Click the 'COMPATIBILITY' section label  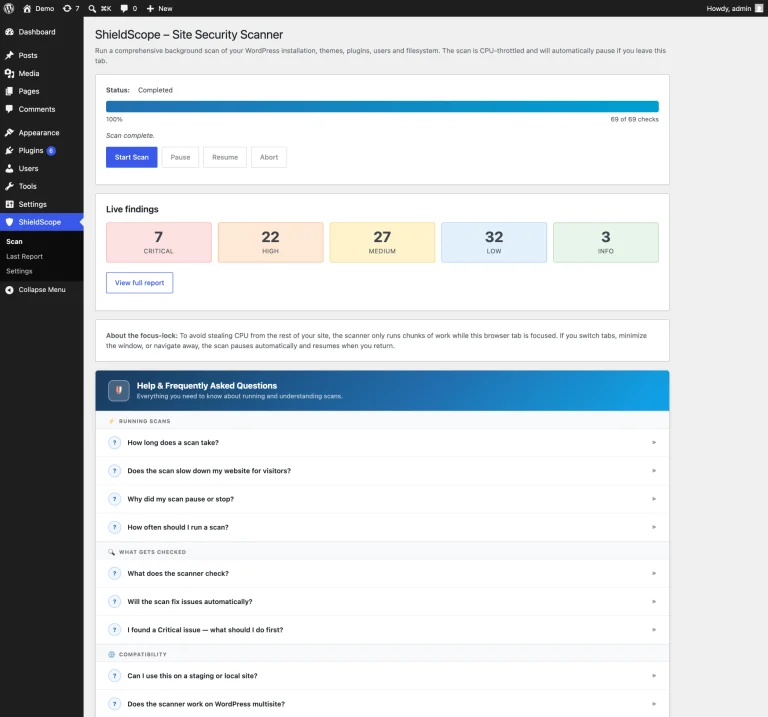143,654
